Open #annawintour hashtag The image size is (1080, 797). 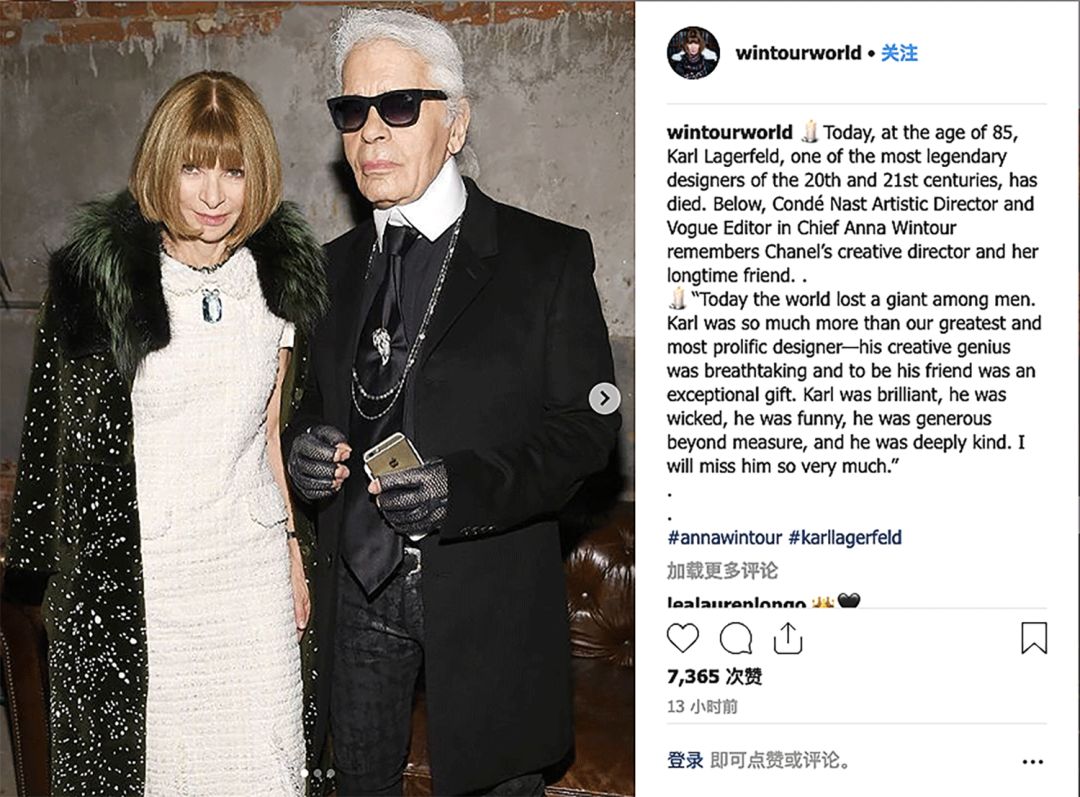[725, 537]
